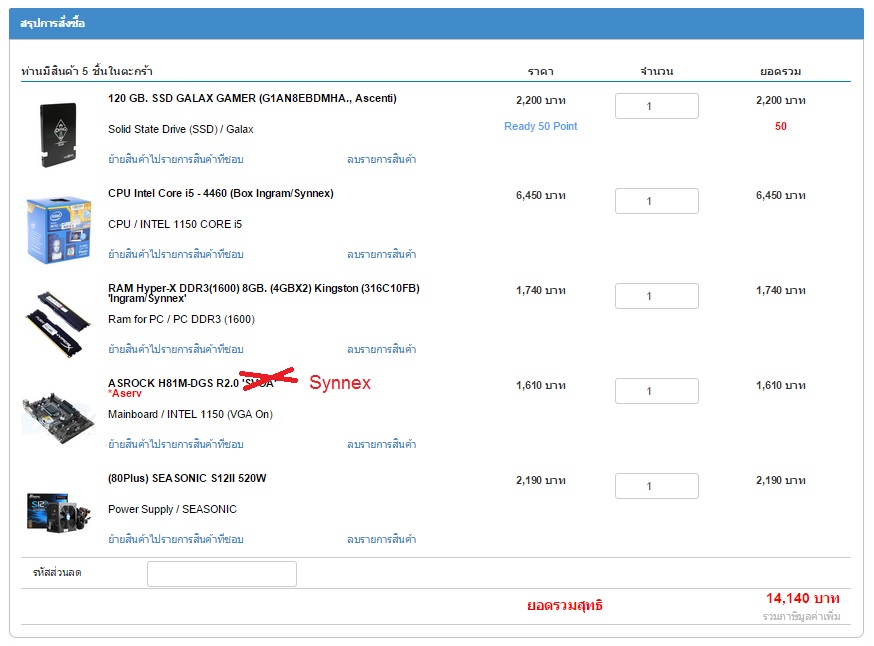Open the SSD Galax Gamer product thumbnail
The height and width of the screenshot is (646, 874).
tap(58, 134)
